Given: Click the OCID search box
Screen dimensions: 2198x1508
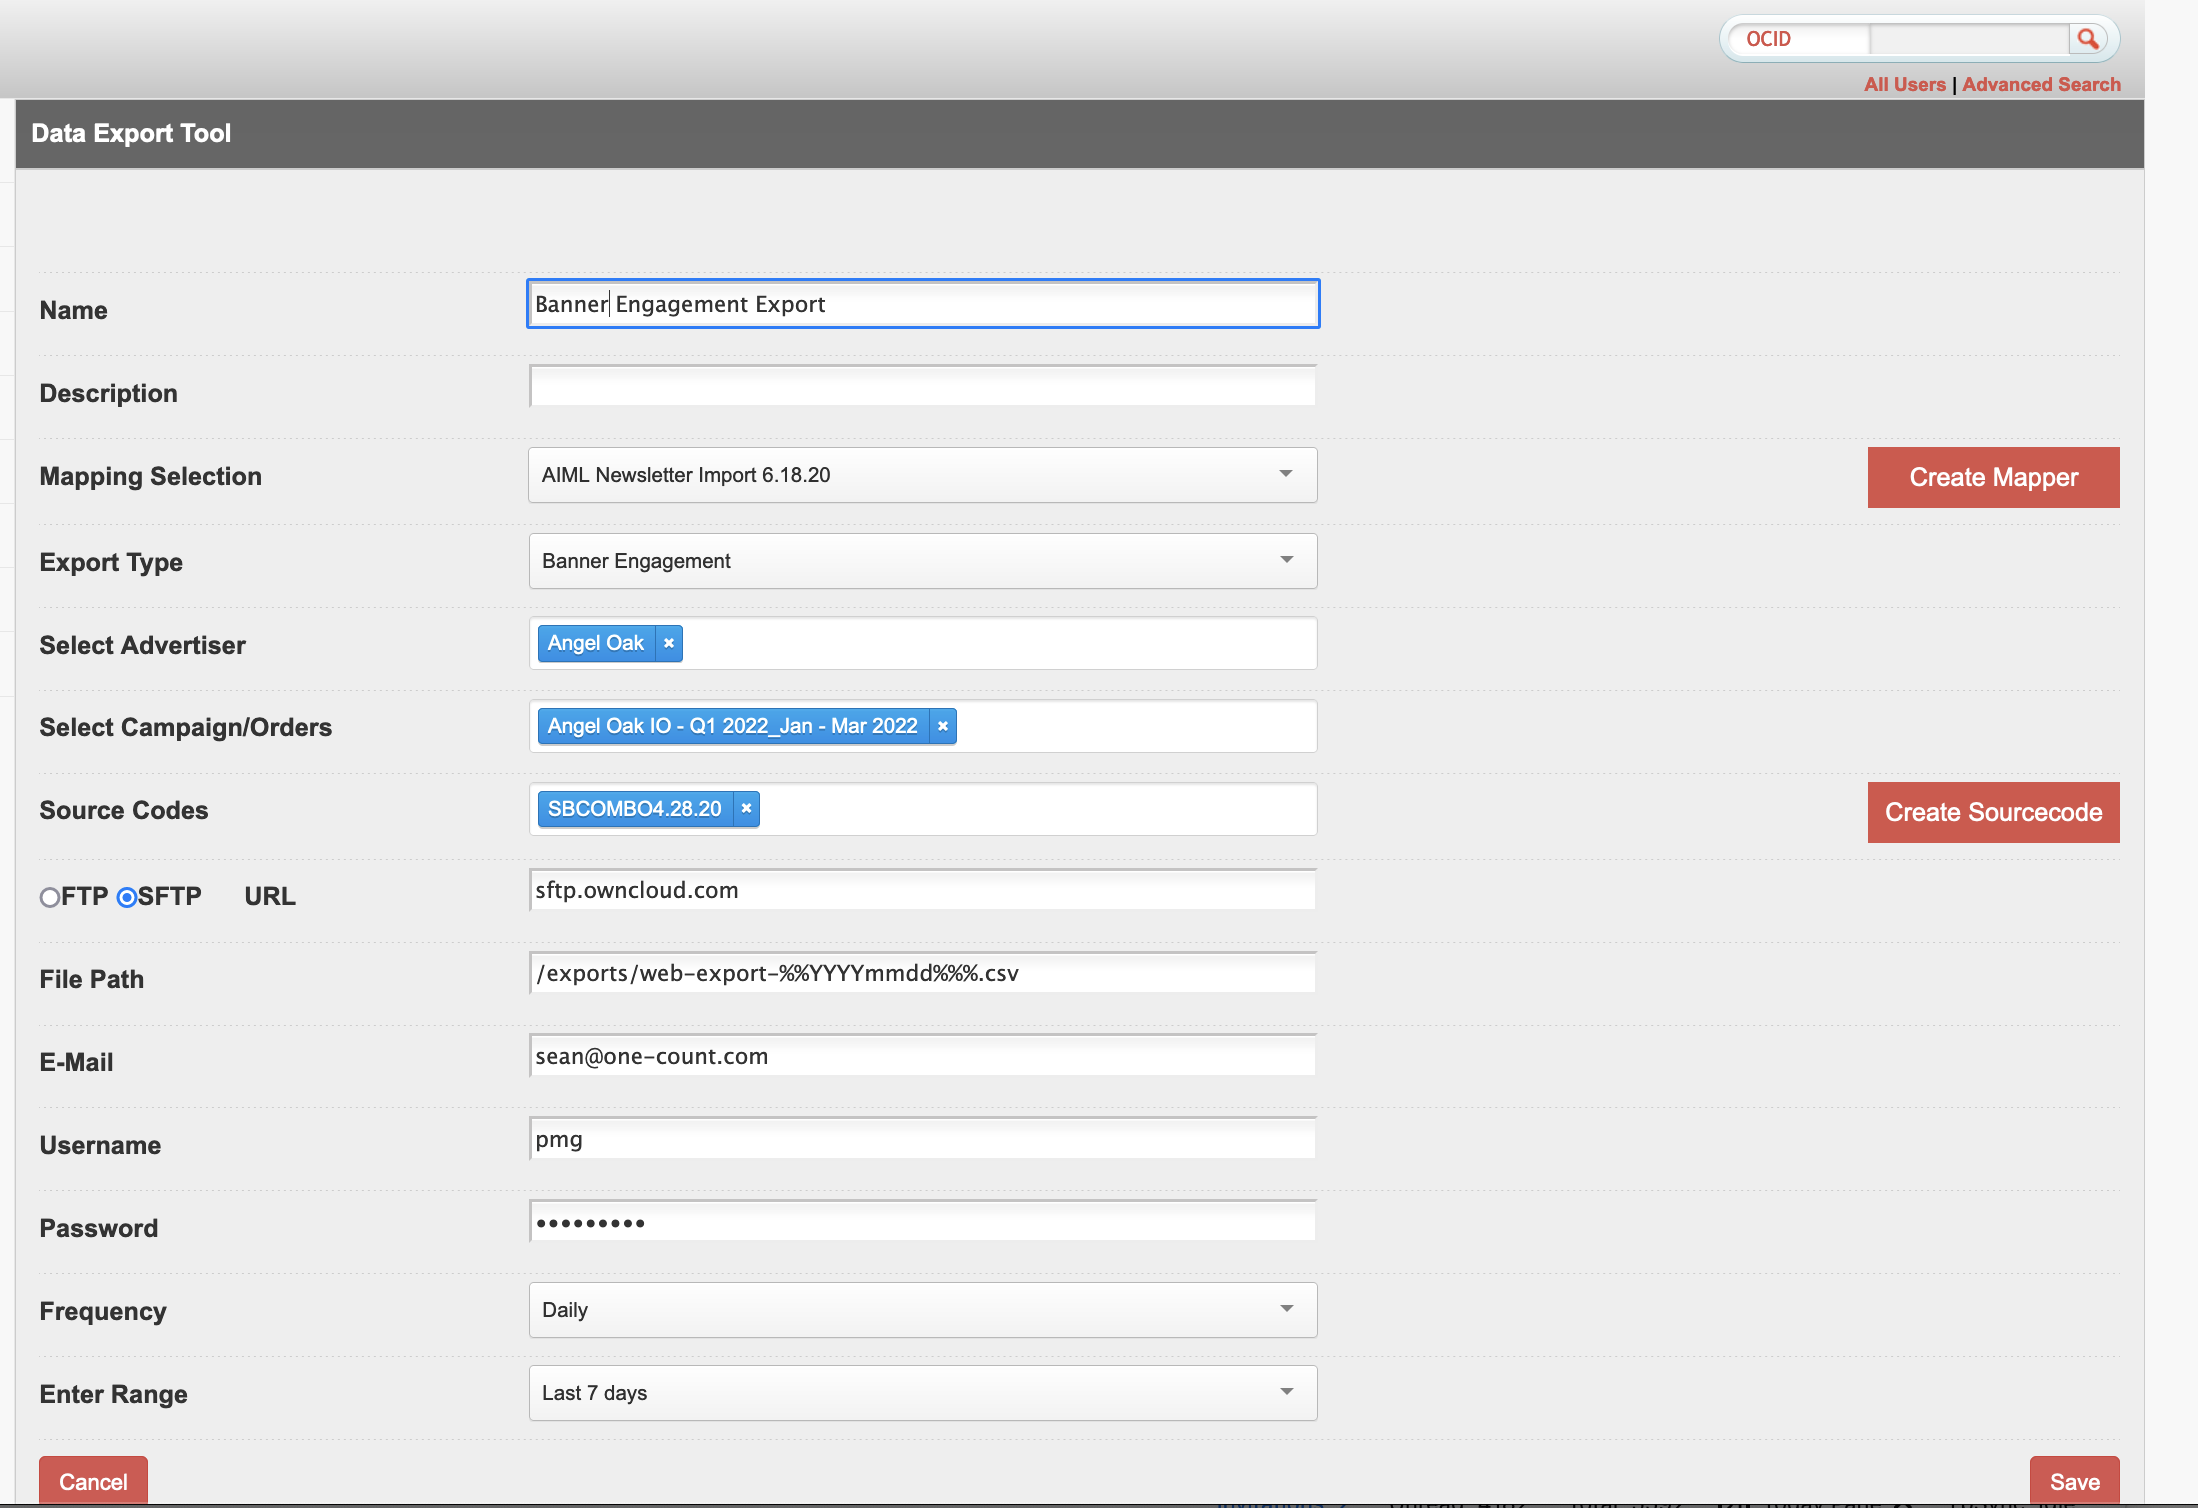Looking at the screenshot, I should [1967, 39].
